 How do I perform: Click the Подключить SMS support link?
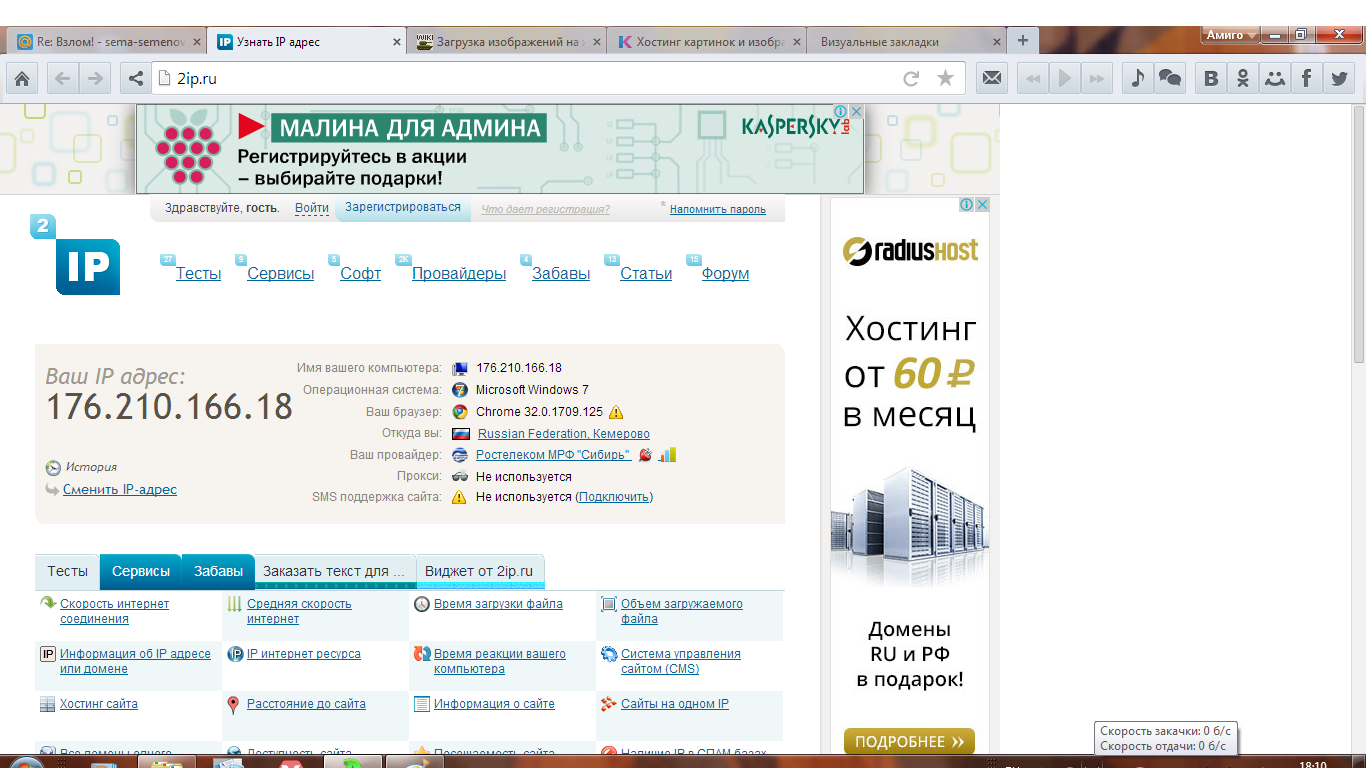[614, 497]
